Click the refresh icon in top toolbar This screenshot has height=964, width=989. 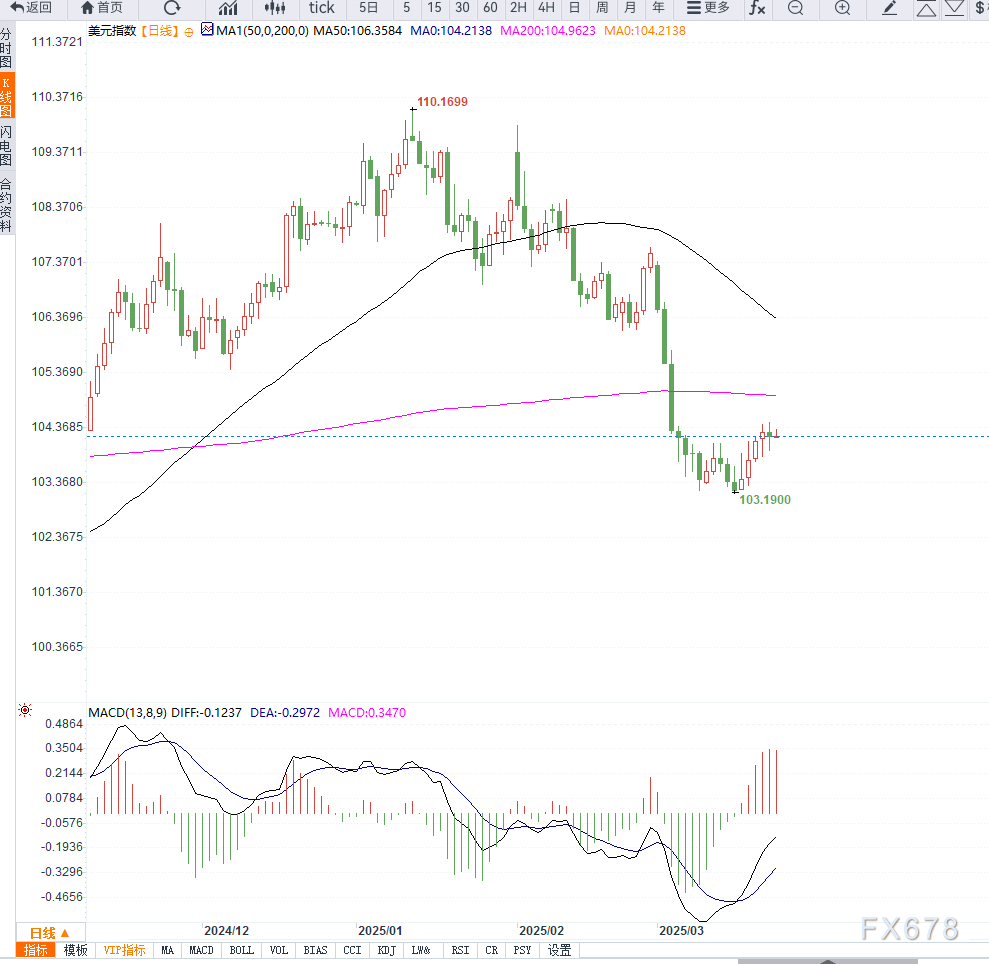coord(172,8)
